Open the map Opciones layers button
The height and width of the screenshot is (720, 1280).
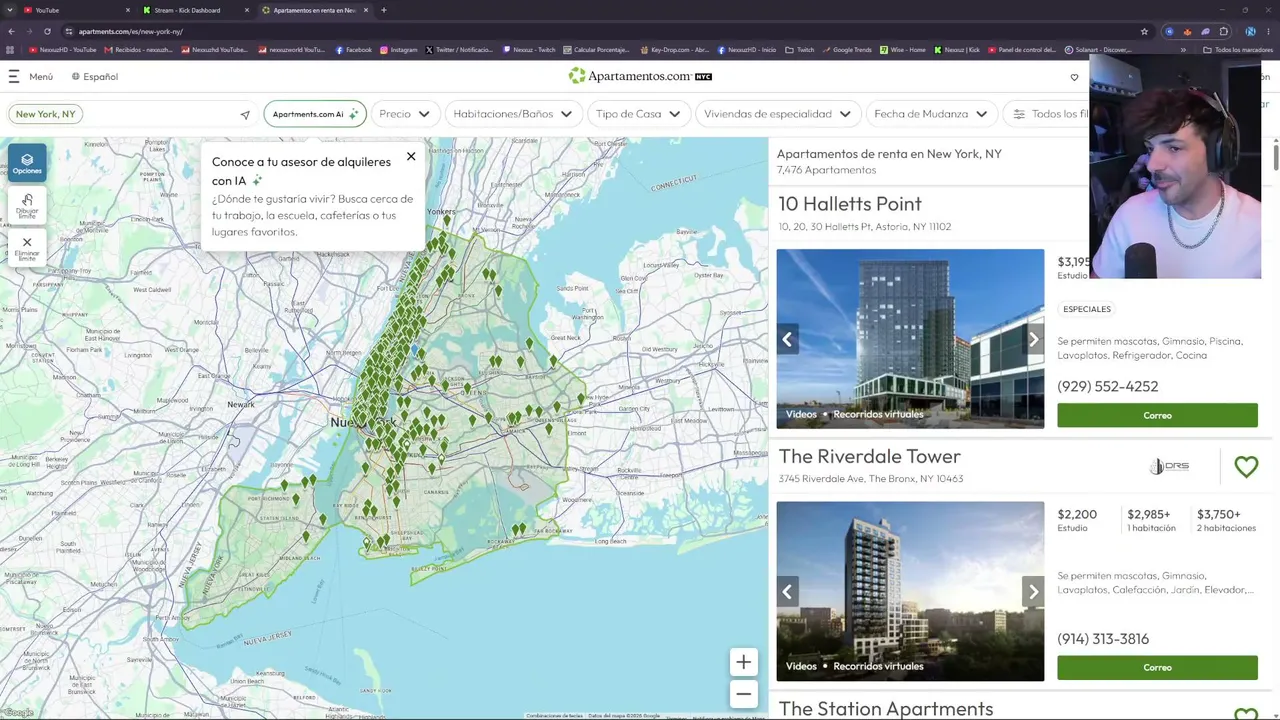[x=27, y=163]
